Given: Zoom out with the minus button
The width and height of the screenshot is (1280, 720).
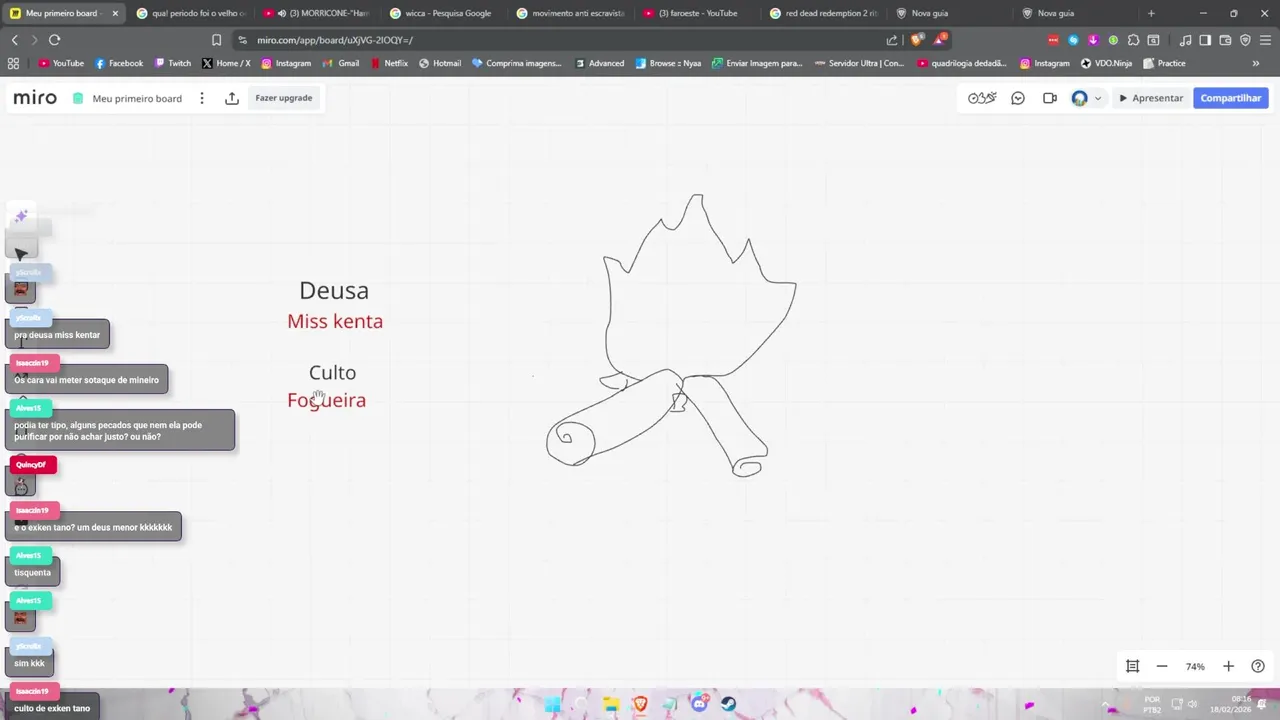Looking at the screenshot, I should point(1162,666).
